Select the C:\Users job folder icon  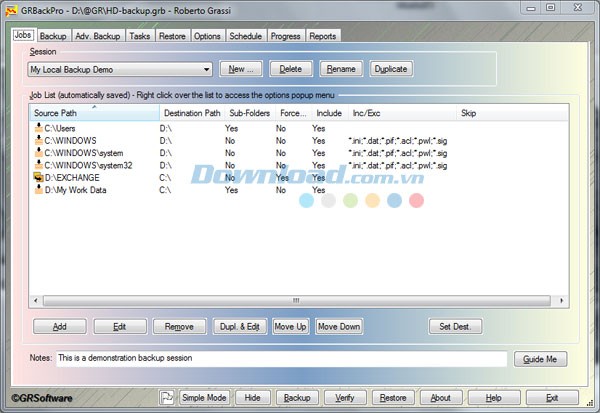click(39, 128)
